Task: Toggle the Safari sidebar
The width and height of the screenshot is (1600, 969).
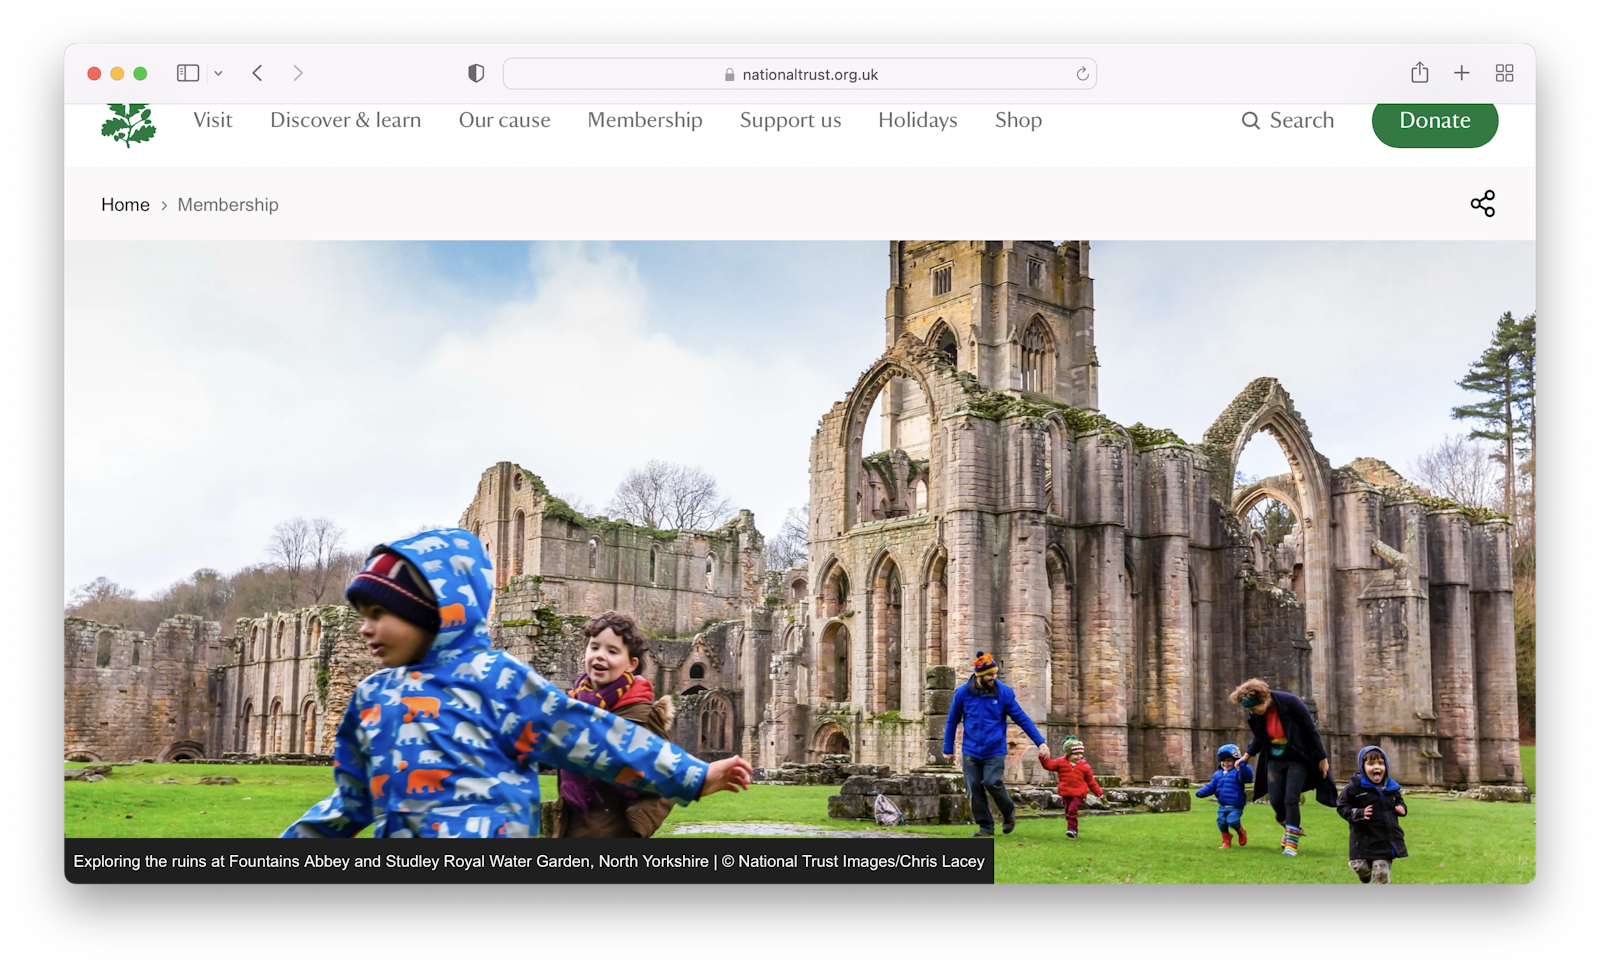Action: (188, 73)
